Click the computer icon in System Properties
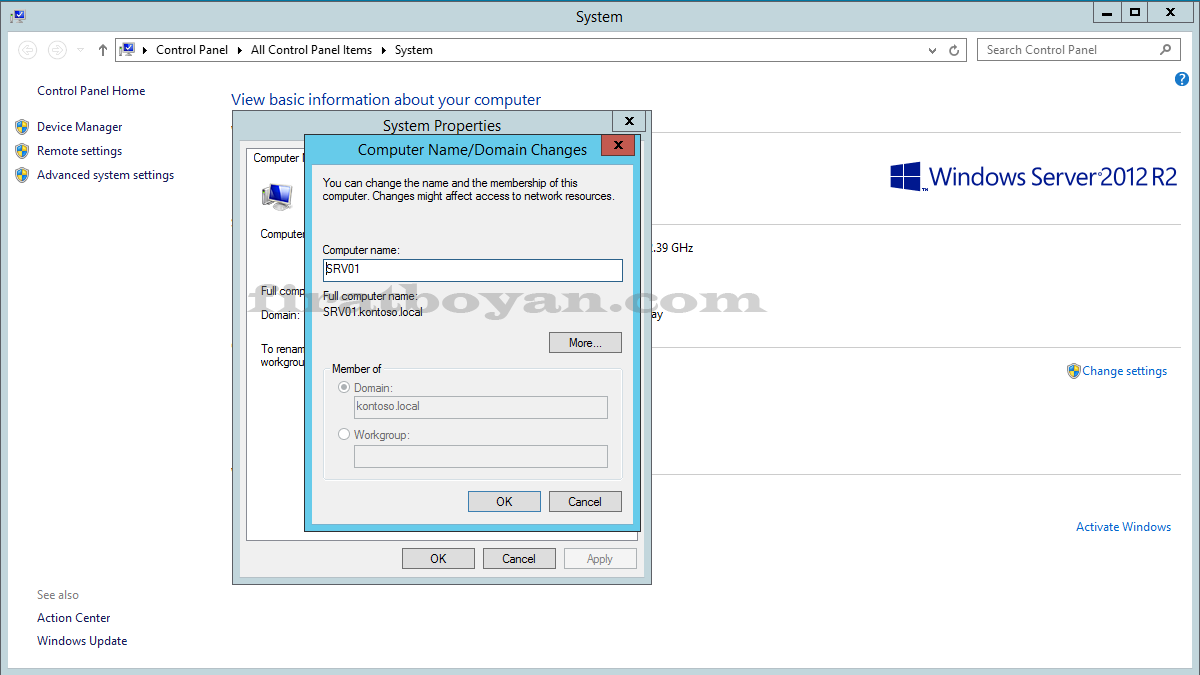1200x675 pixels. (x=277, y=196)
